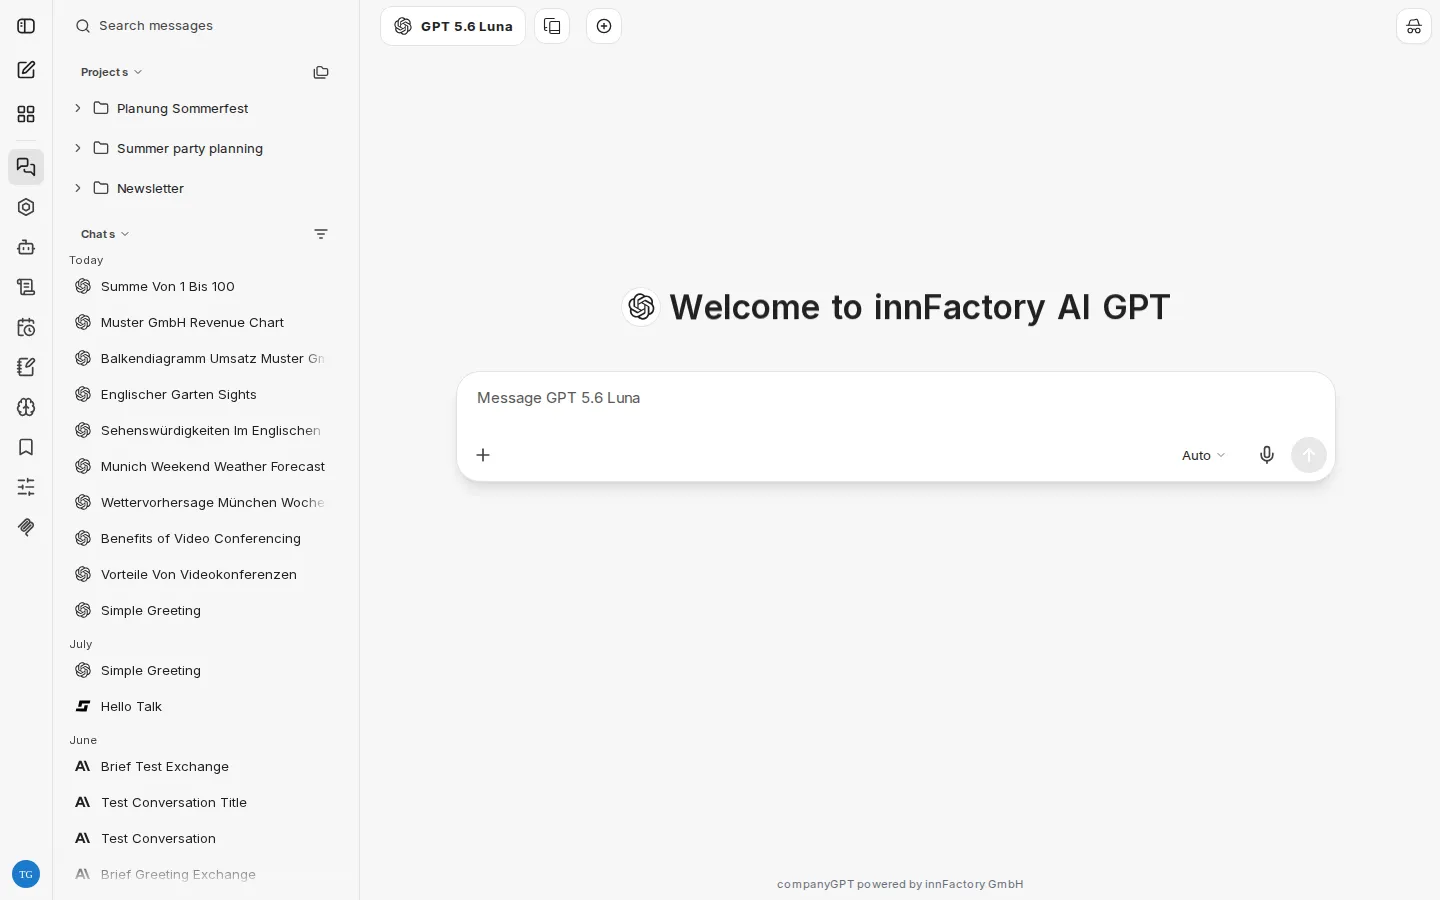1440x900 pixels.
Task: Open the Muster GmbH Revenue Chart chat
Action: click(x=202, y=322)
